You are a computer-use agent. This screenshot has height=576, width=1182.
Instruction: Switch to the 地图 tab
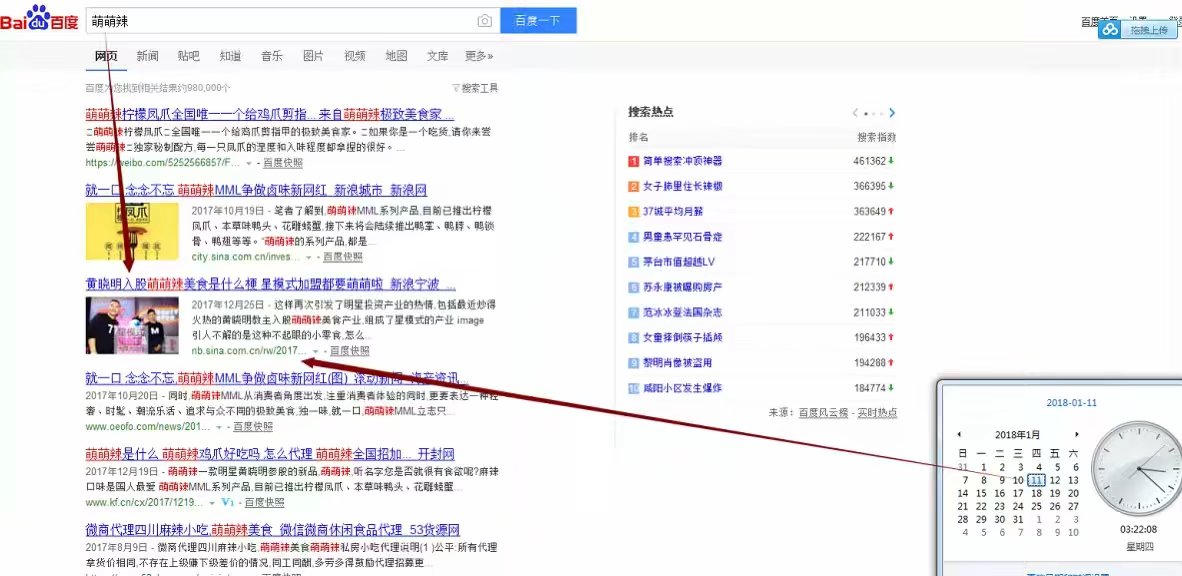pos(397,56)
